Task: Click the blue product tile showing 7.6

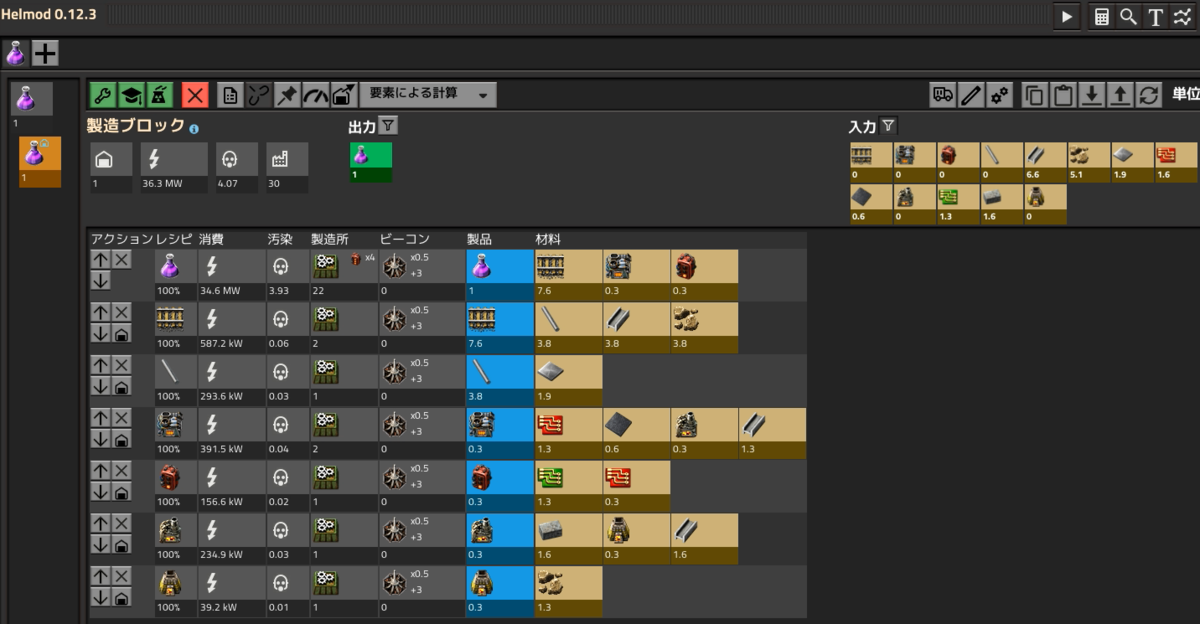Action: point(500,328)
